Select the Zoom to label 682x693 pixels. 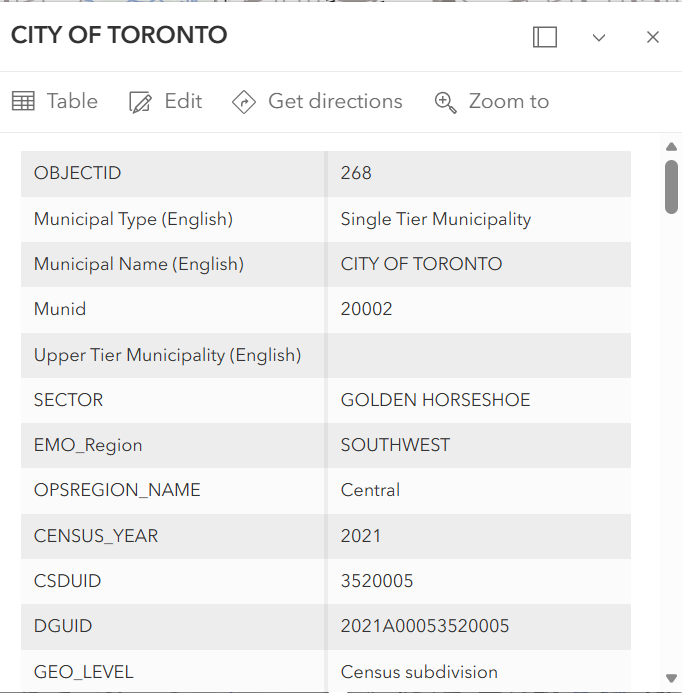coord(509,101)
